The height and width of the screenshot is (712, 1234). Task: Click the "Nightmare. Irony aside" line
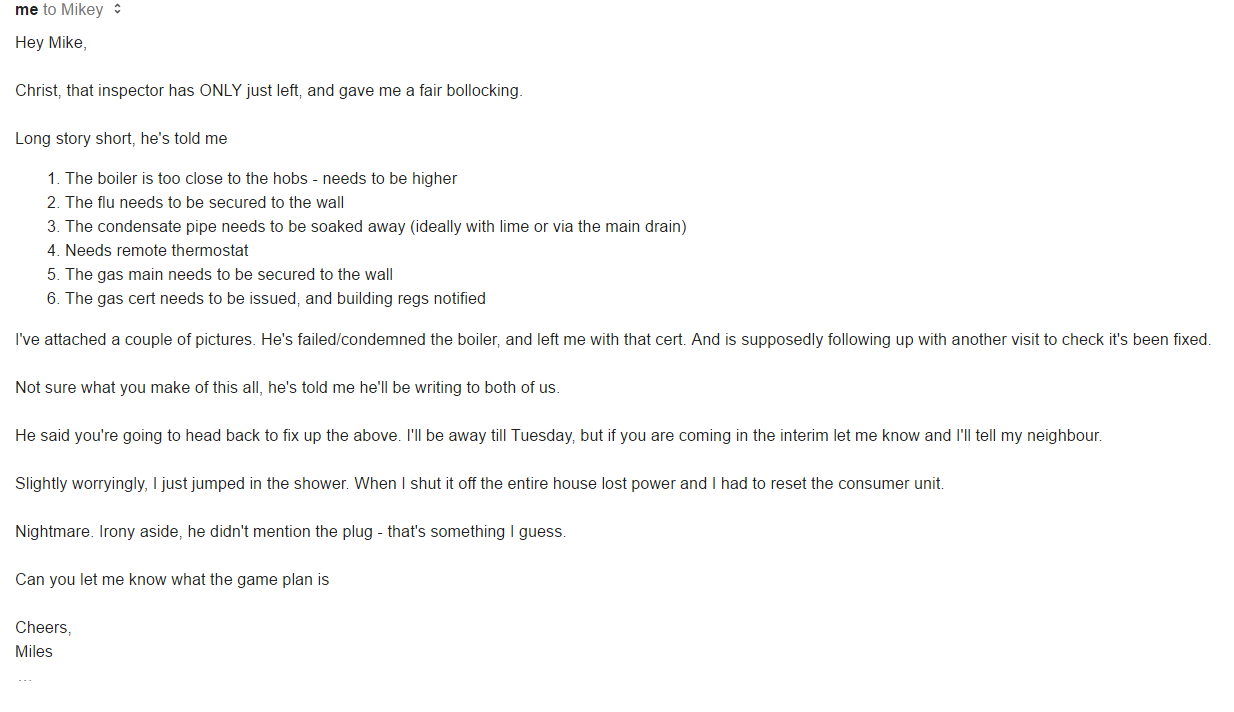[290, 532]
